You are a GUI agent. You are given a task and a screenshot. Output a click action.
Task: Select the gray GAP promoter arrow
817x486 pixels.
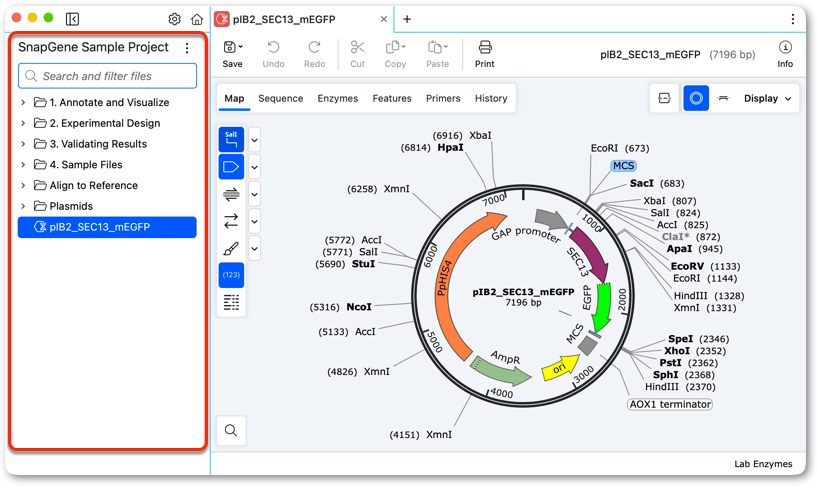(552, 219)
